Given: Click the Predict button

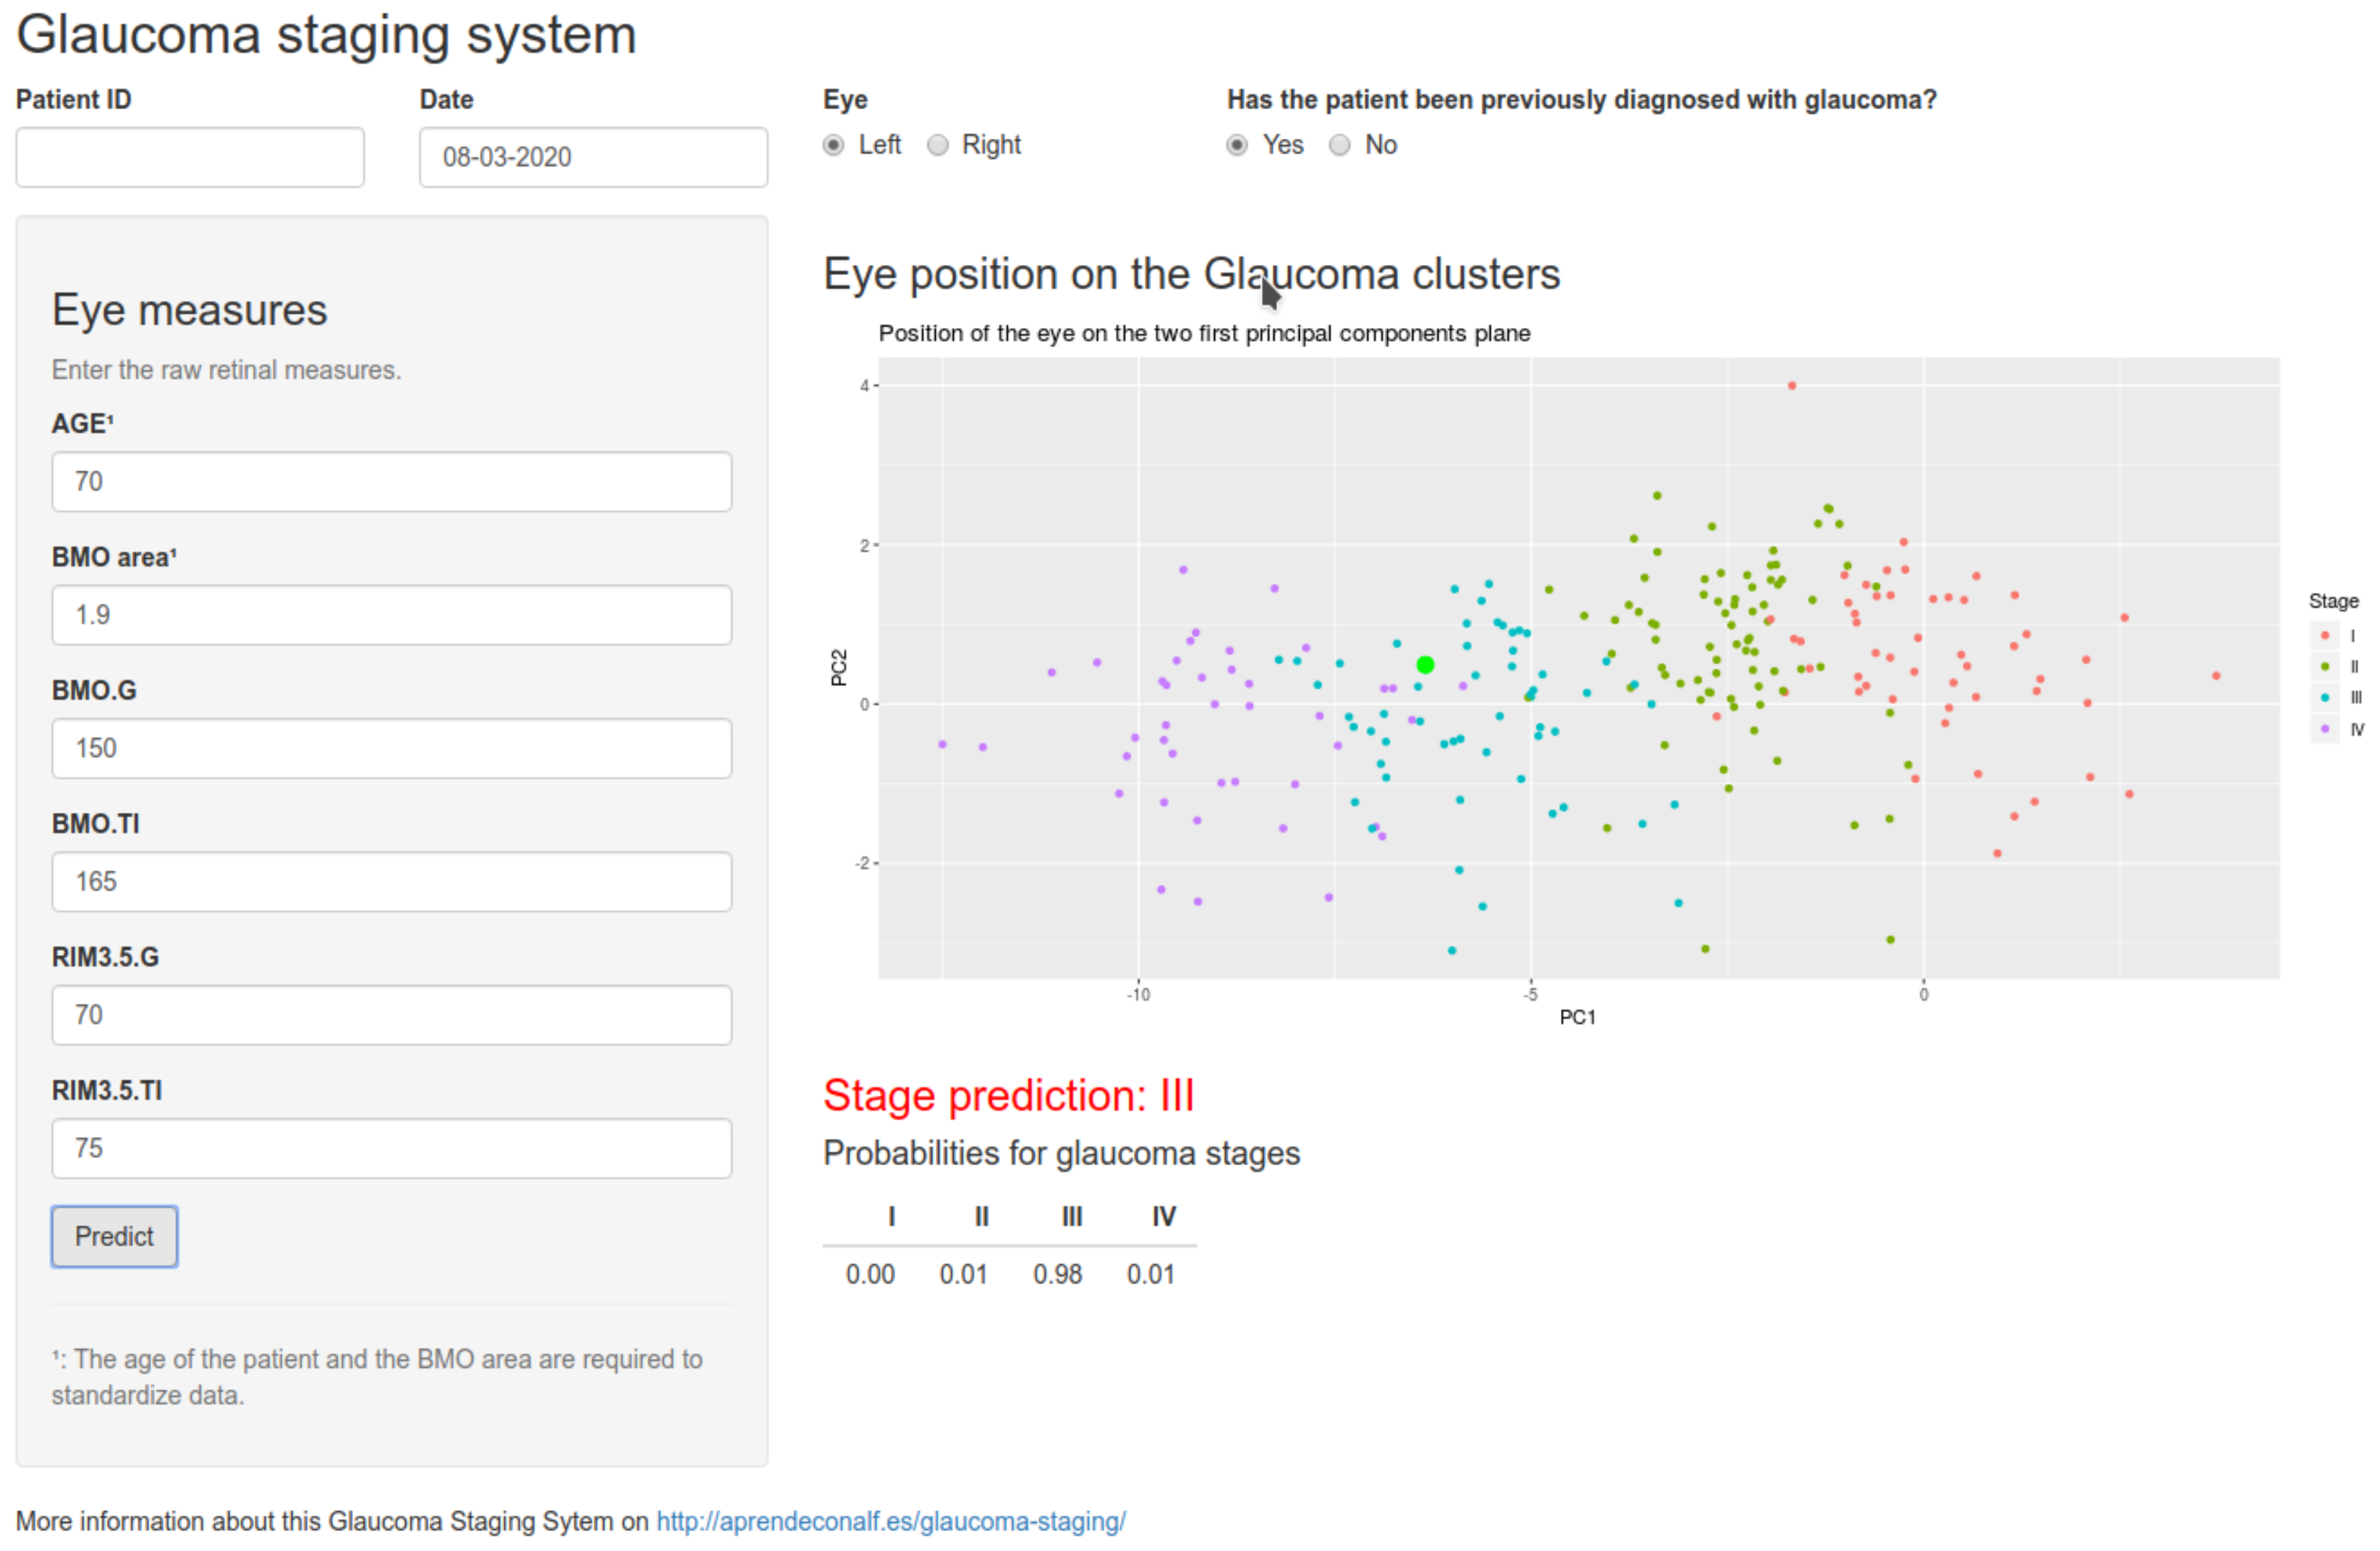Looking at the screenshot, I should point(114,1236).
